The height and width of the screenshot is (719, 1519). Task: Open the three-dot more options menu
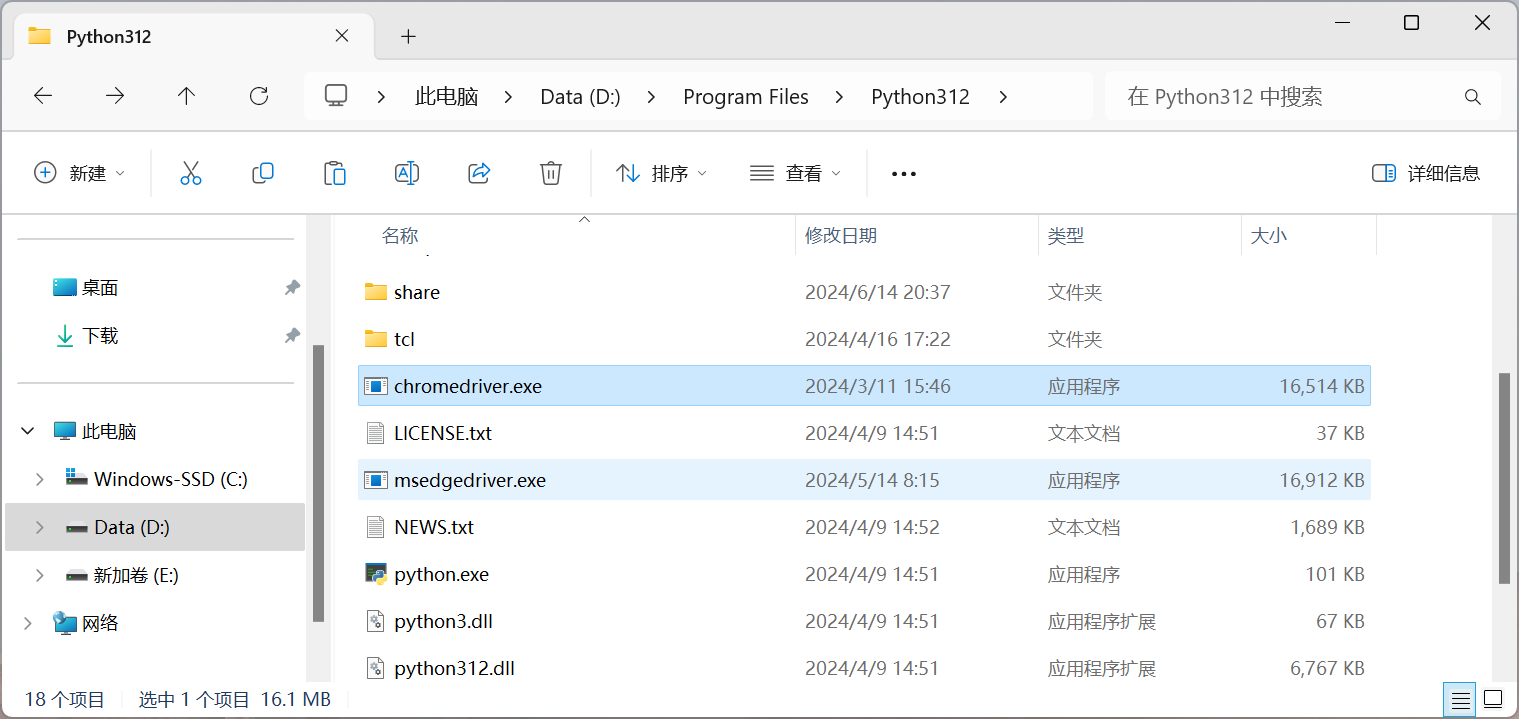click(x=904, y=174)
